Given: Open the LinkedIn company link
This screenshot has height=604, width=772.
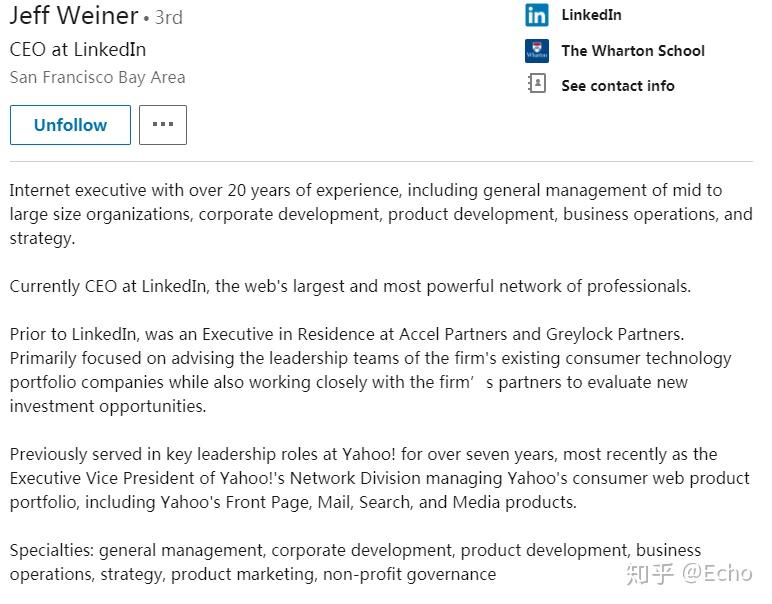Looking at the screenshot, I should [591, 15].
